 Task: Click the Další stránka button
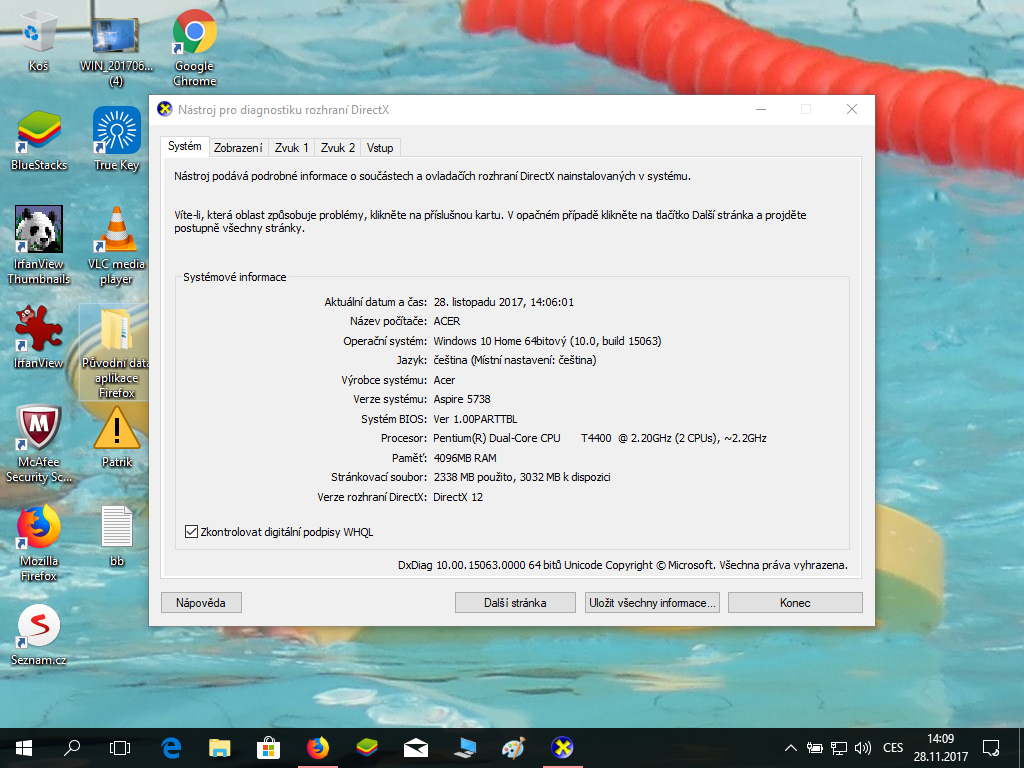(515, 603)
